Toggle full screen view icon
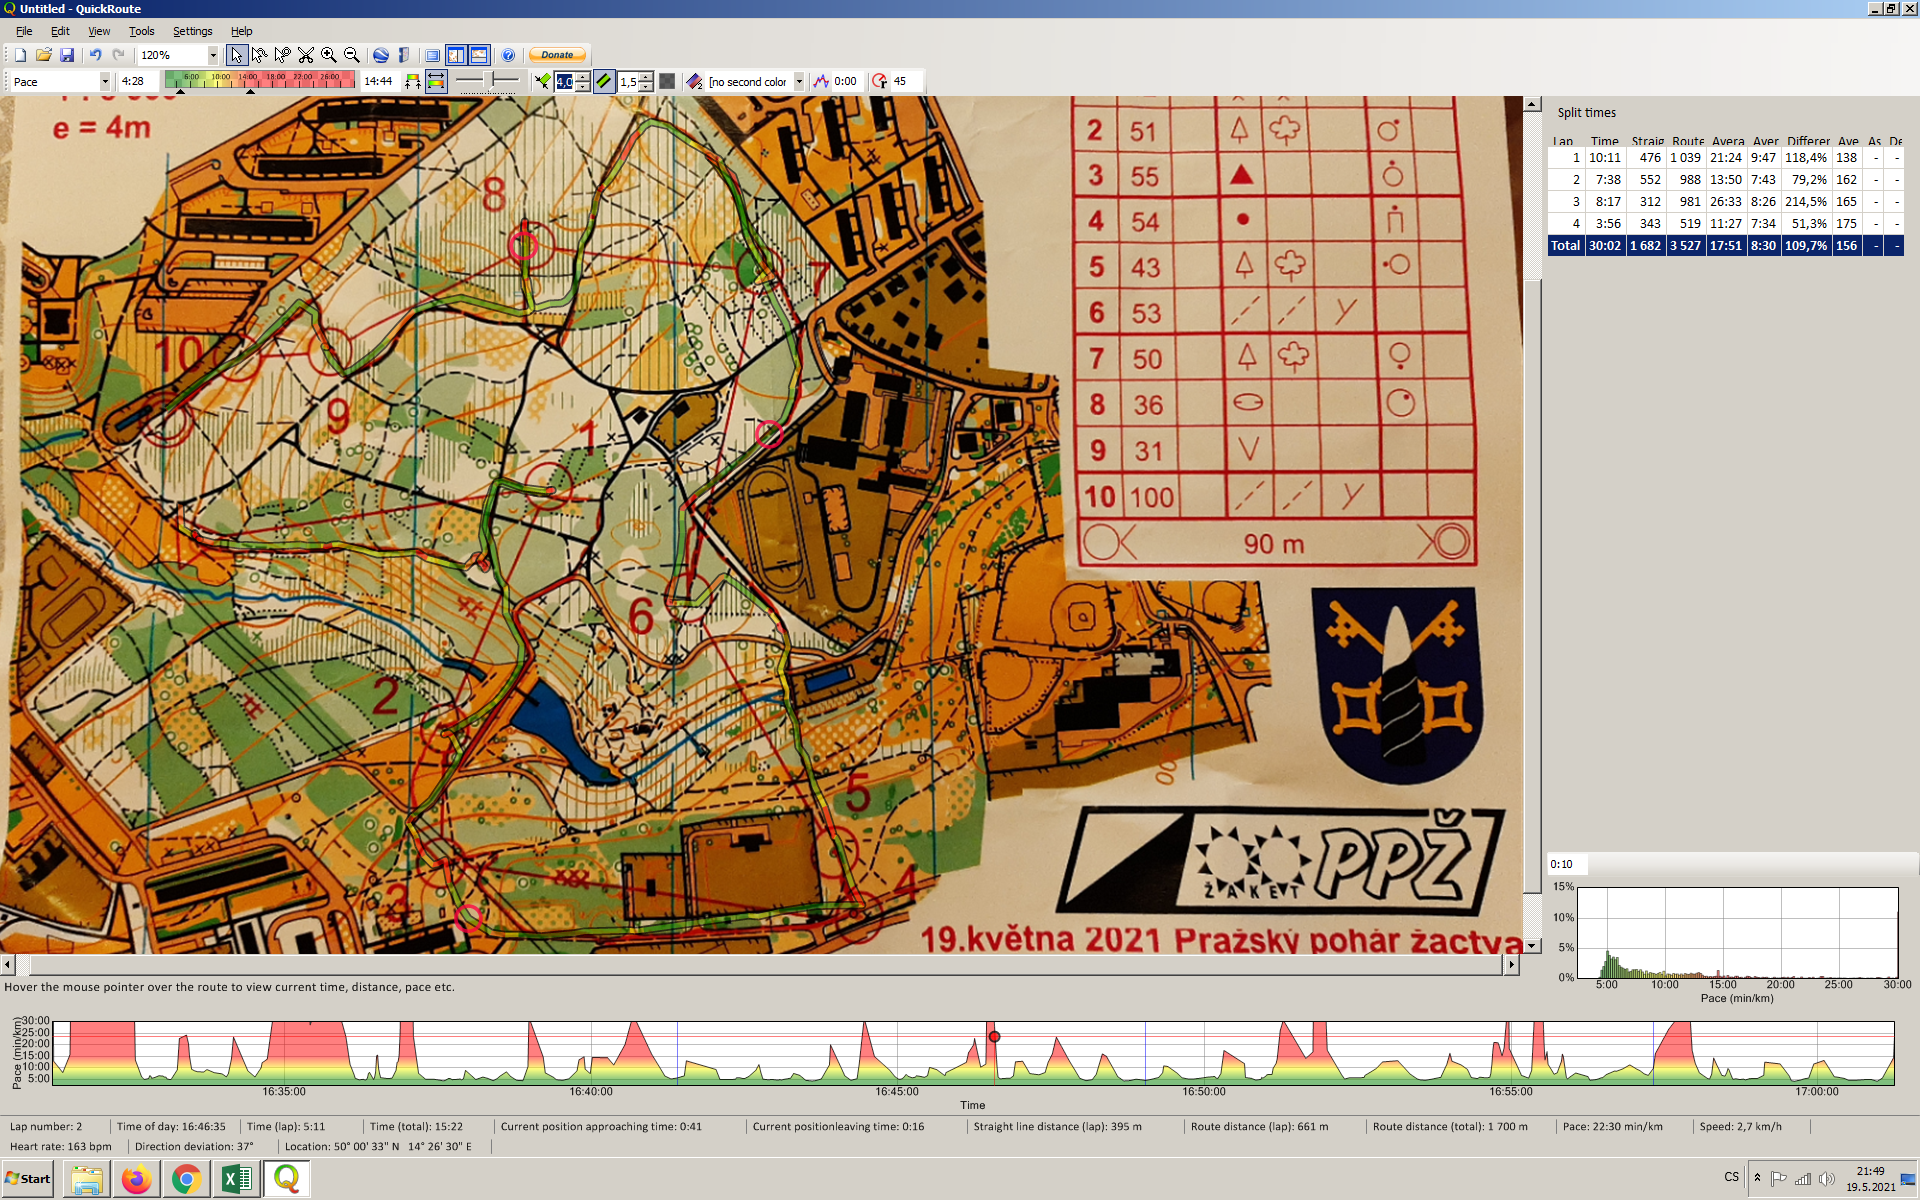The image size is (1920, 1200). tap(433, 55)
